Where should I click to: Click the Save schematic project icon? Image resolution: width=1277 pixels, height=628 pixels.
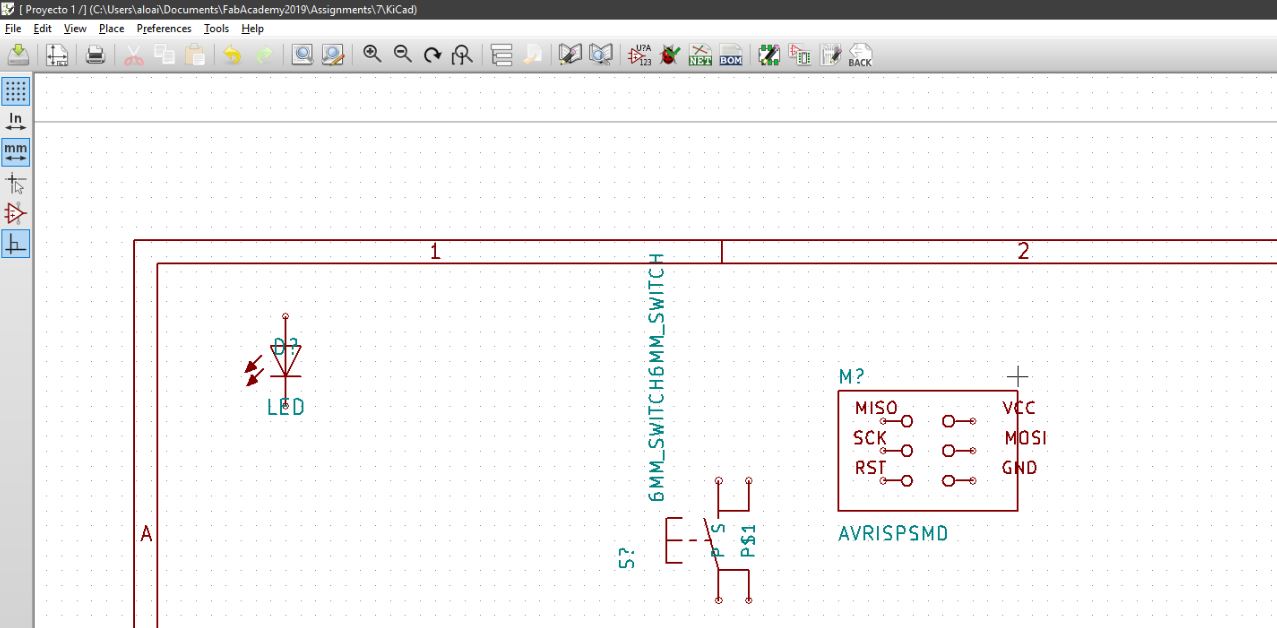point(18,55)
